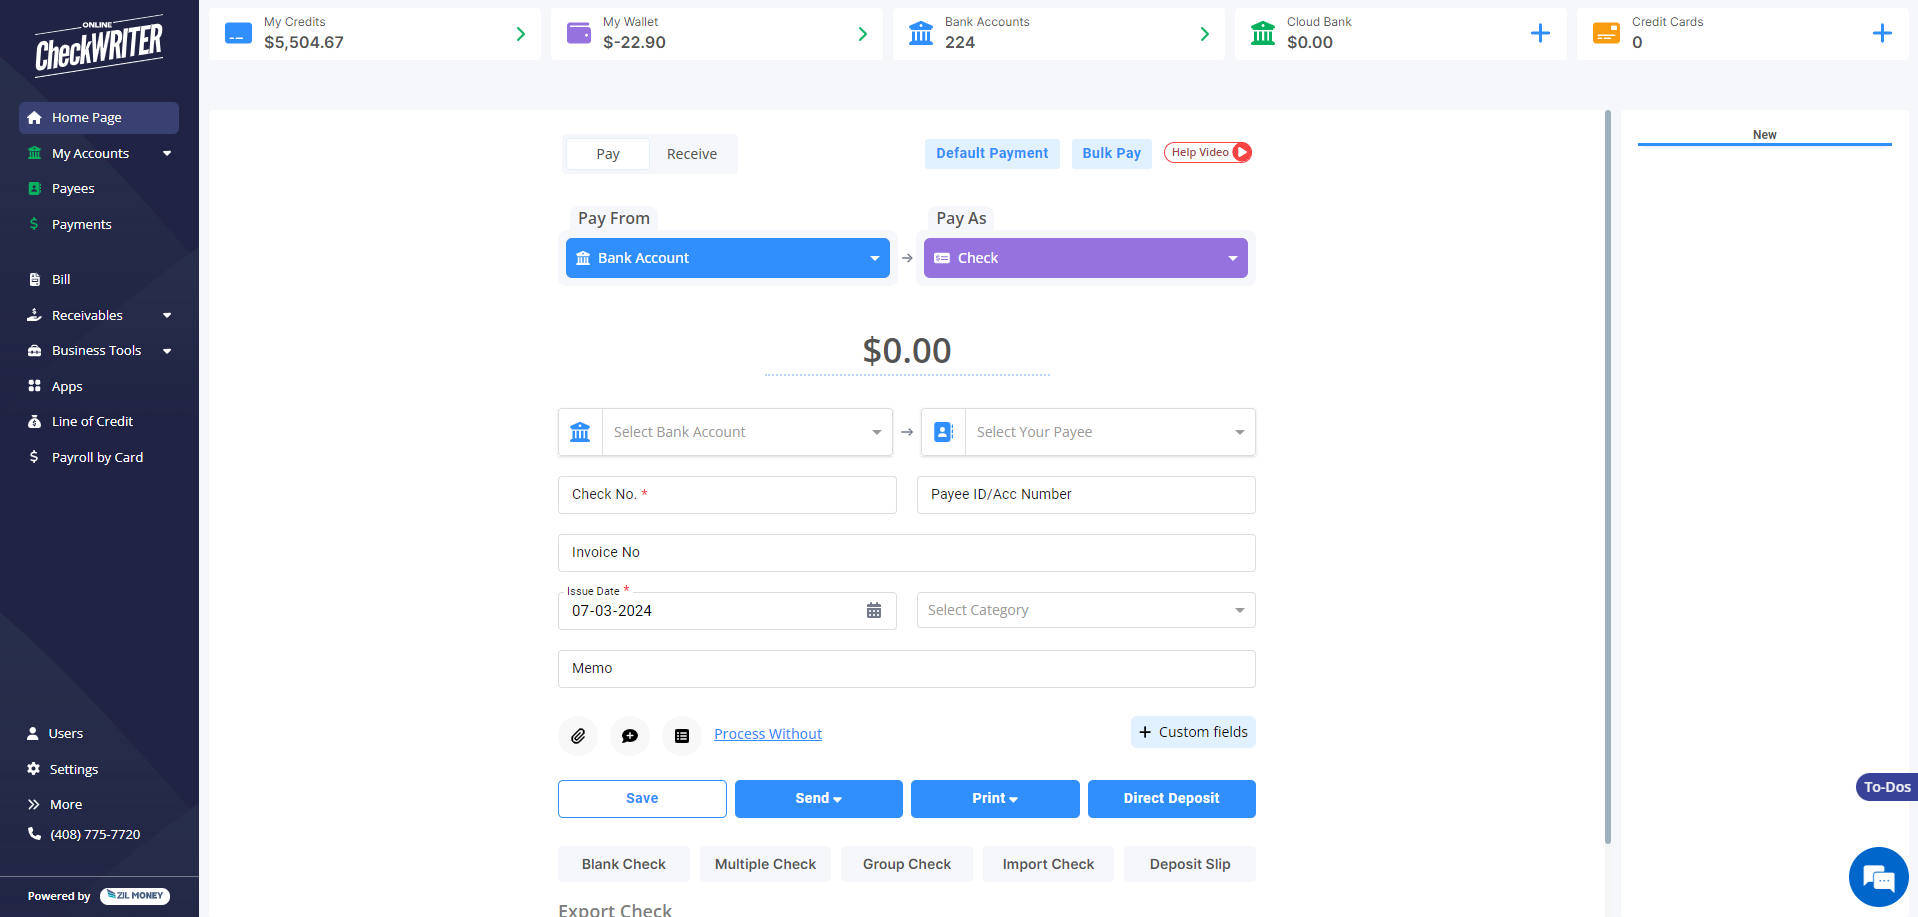Enable Bulk Pay mode
The width and height of the screenshot is (1918, 917).
click(x=1111, y=153)
